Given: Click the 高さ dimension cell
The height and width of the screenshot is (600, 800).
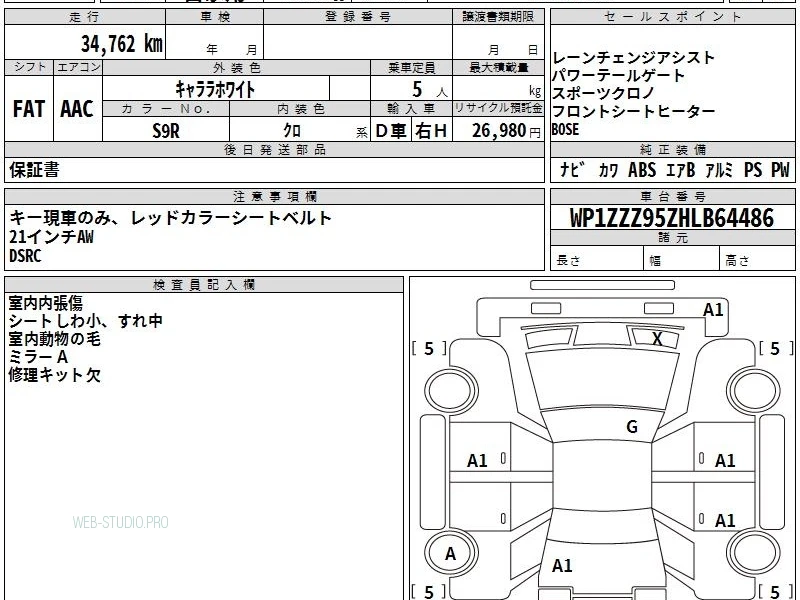Looking at the screenshot, I should pos(758,260).
